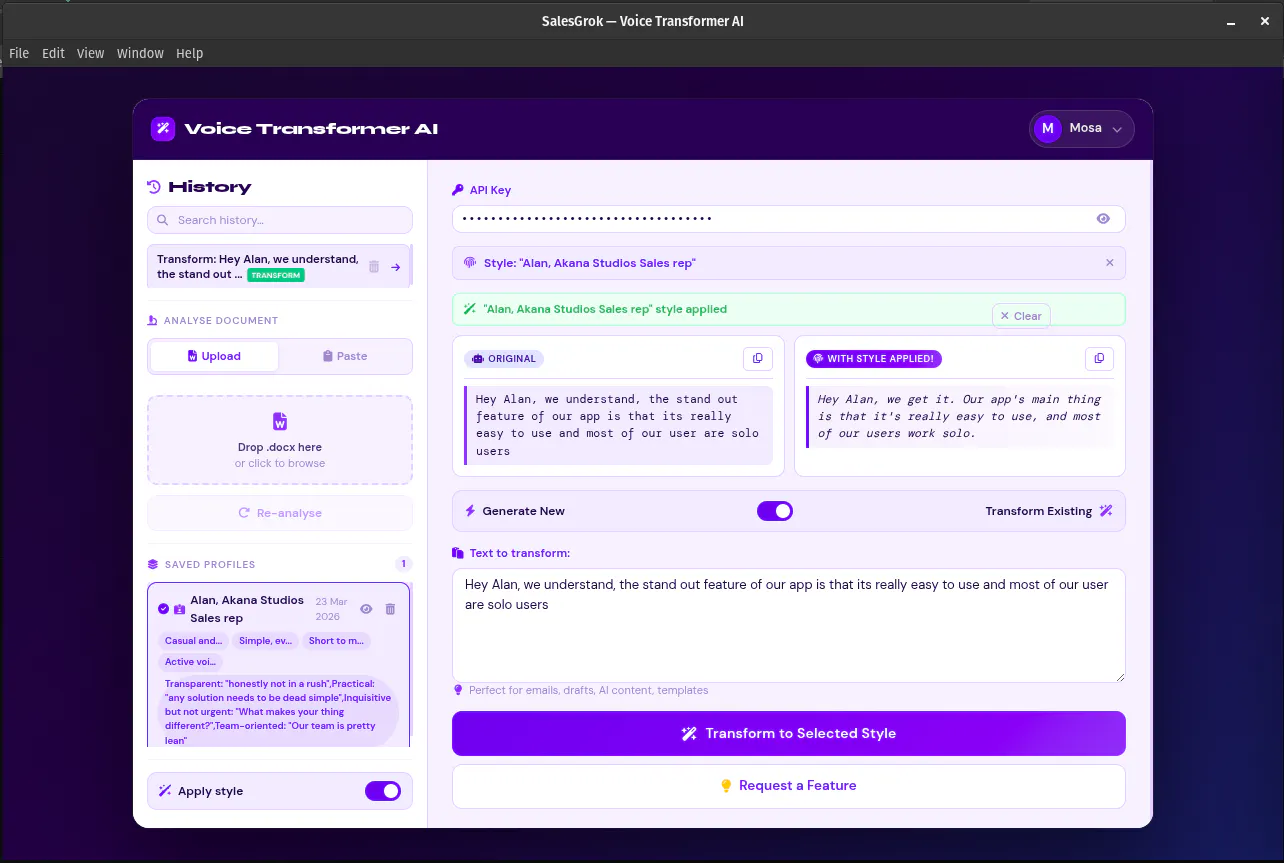Select the 'Casual and...' profile tag
The width and height of the screenshot is (1284, 863).
pyautogui.click(x=193, y=641)
